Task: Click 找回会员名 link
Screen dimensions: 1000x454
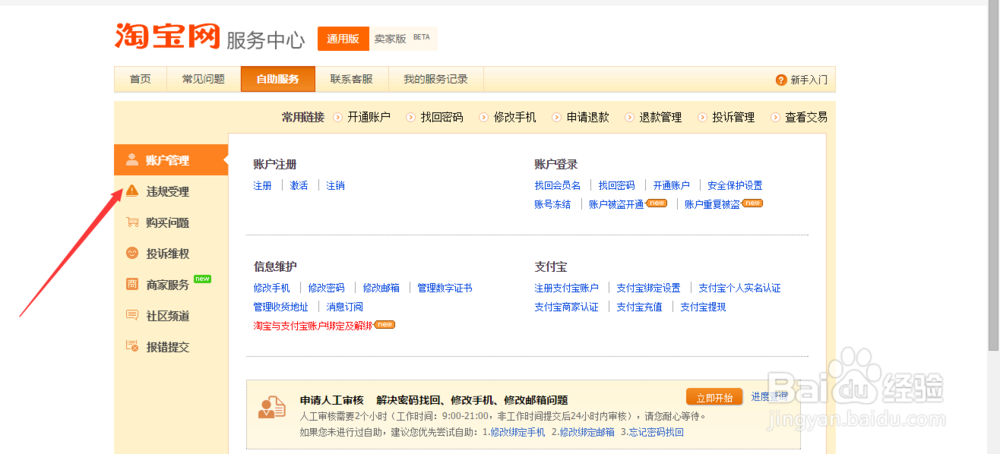Action: [x=557, y=186]
